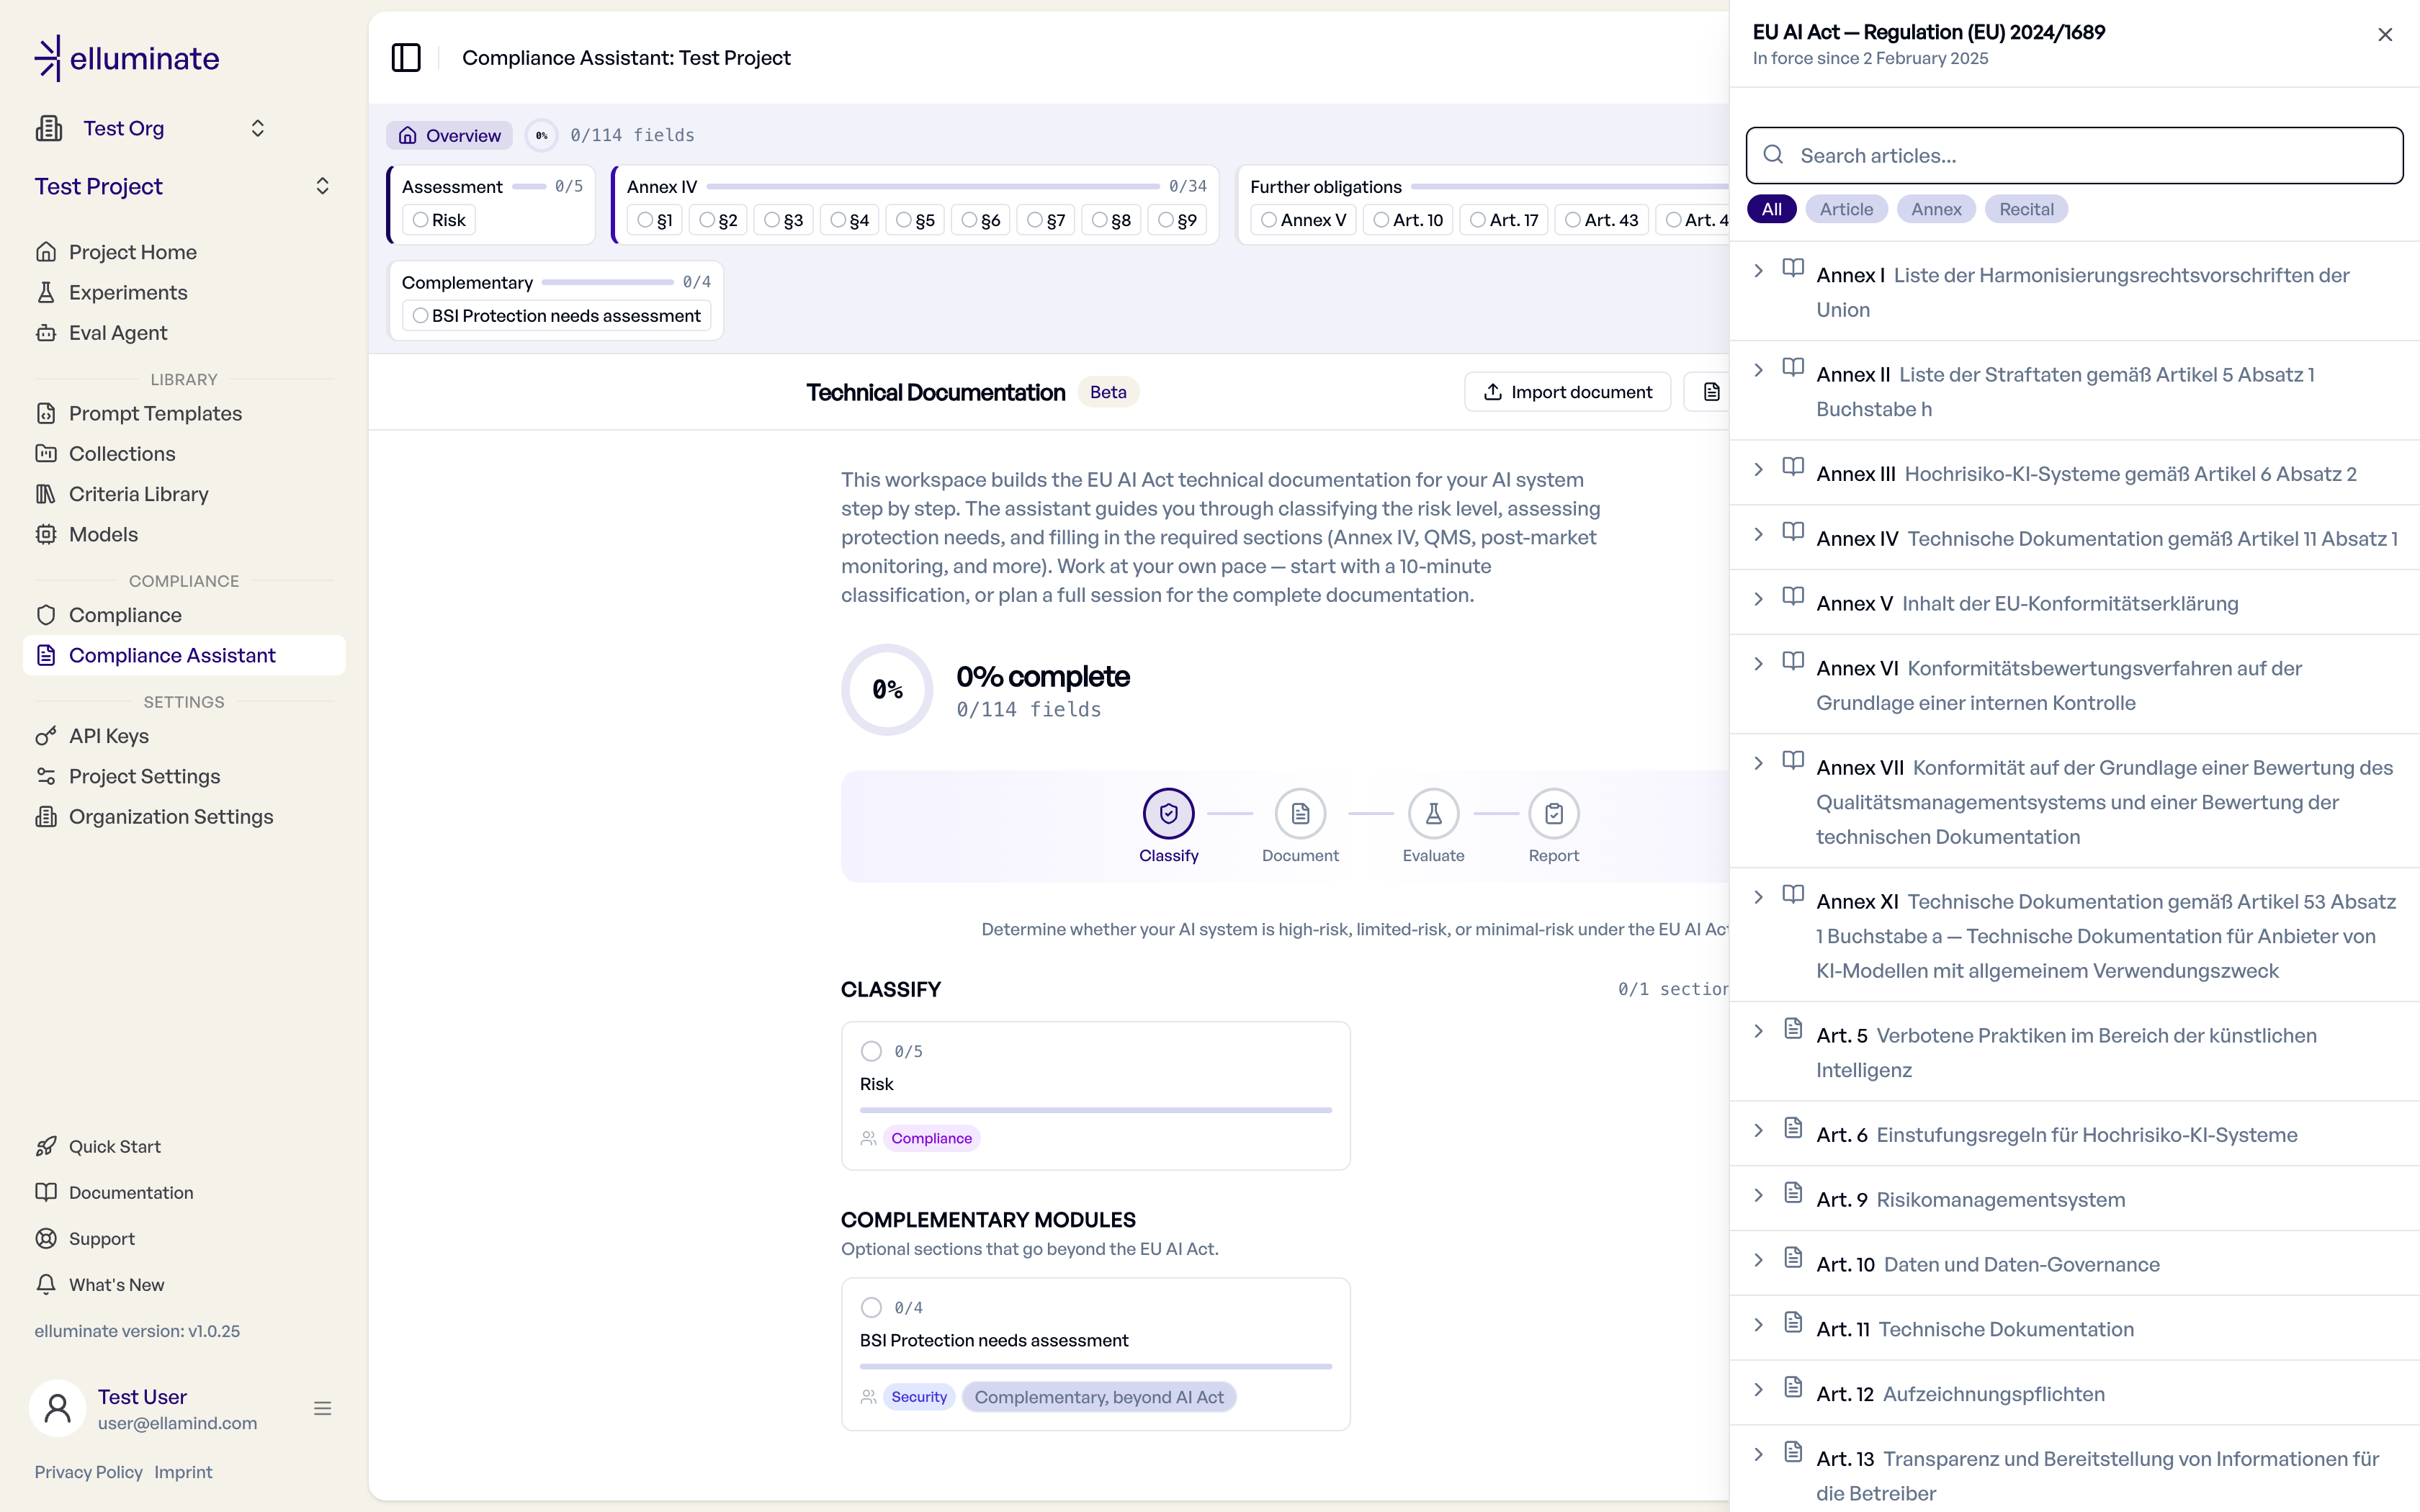This screenshot has width=2420, height=1512.
Task: Open Privacy Policy link
Action: click(x=88, y=1472)
